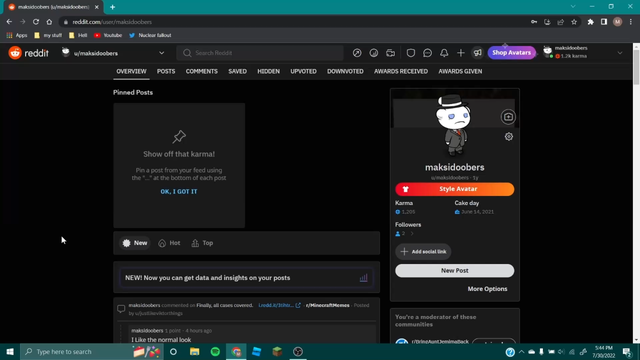Open the i.redd.it post link
The width and height of the screenshot is (640, 360).
(279, 305)
